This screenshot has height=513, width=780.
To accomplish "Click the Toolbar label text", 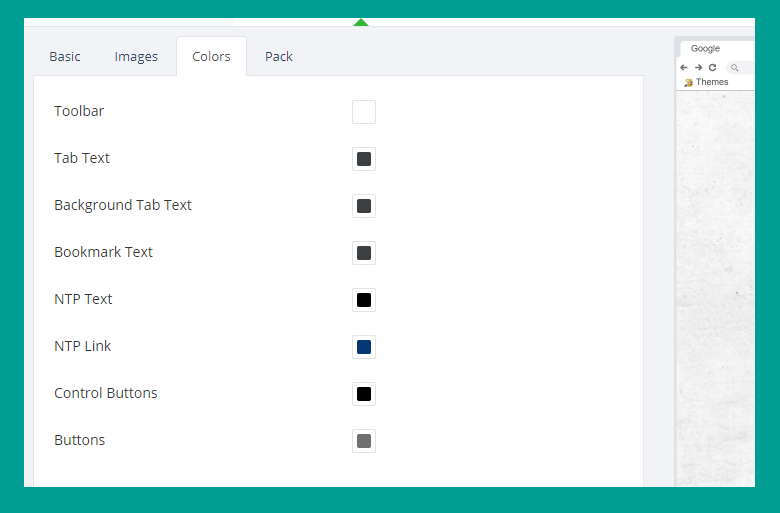I will coord(79,111).
